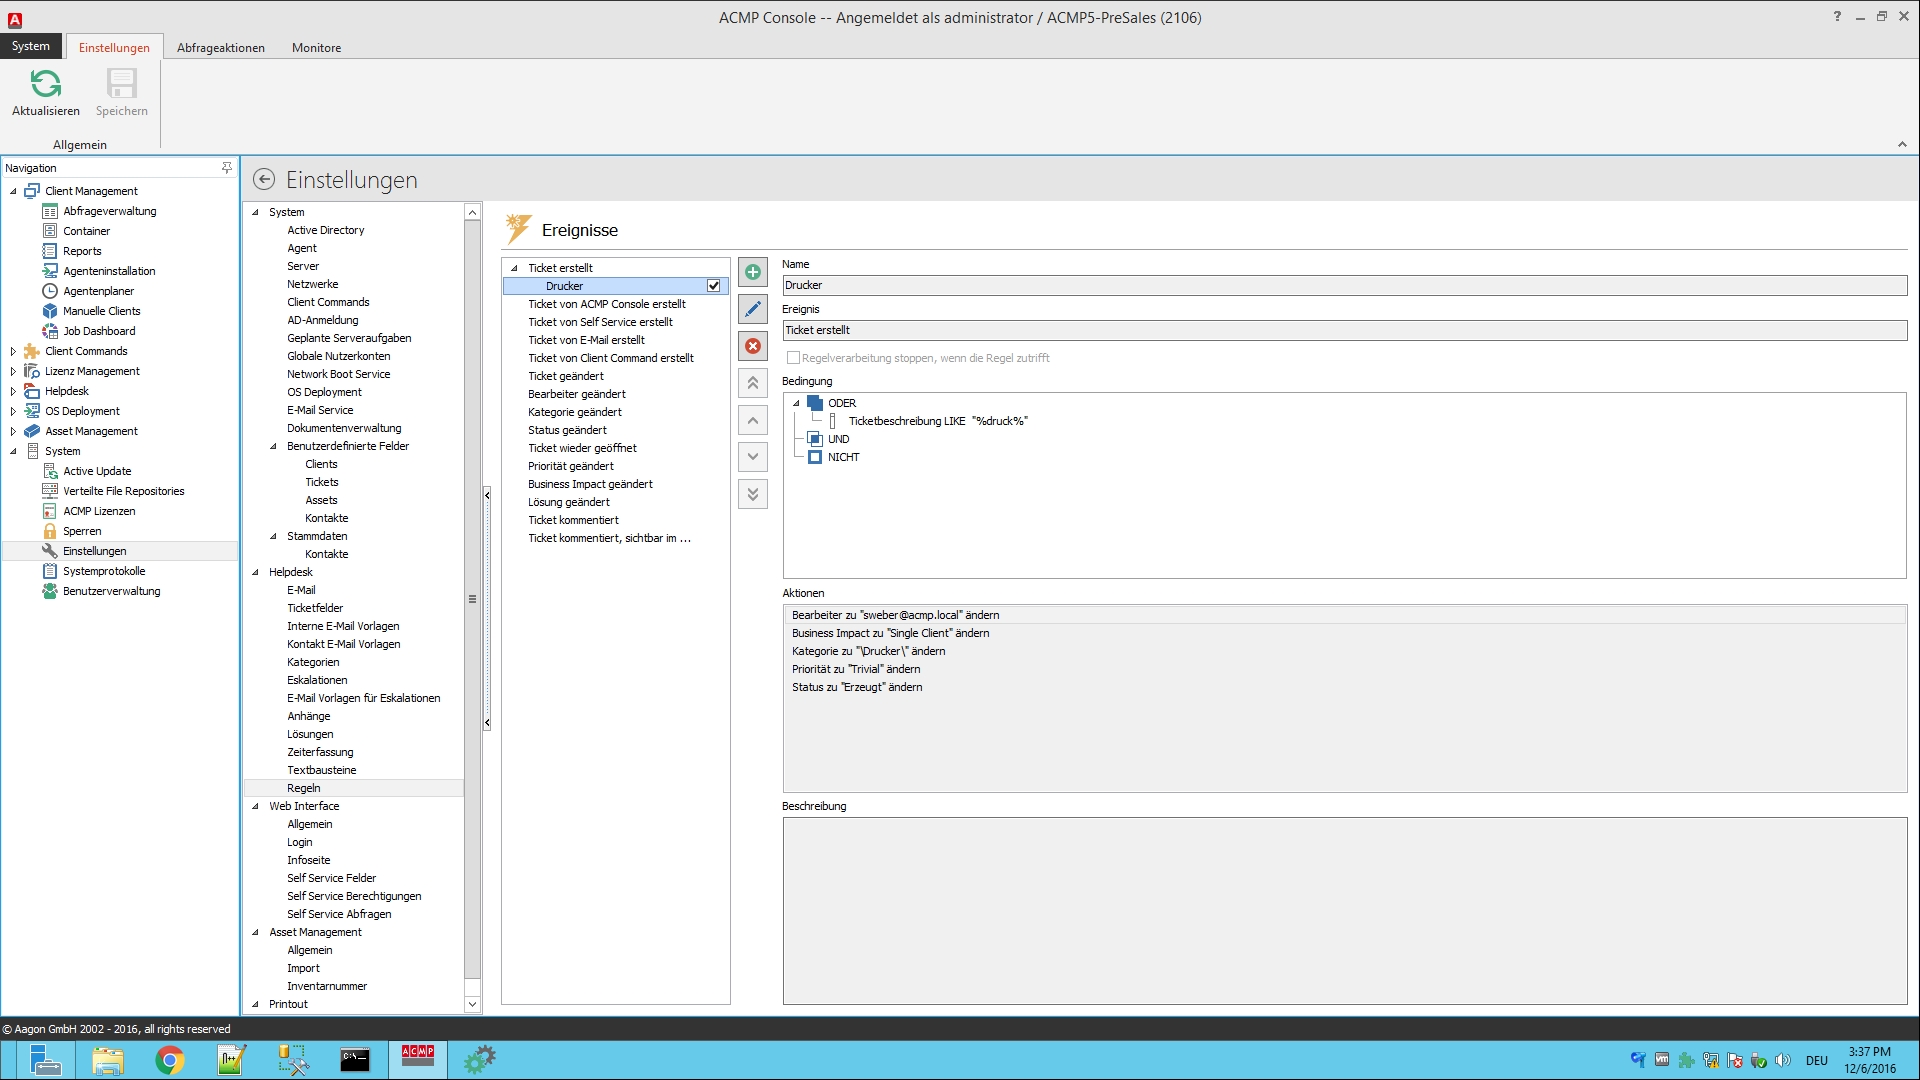
Task: Move rule to bottom with double-down arrow
Action: coord(753,494)
